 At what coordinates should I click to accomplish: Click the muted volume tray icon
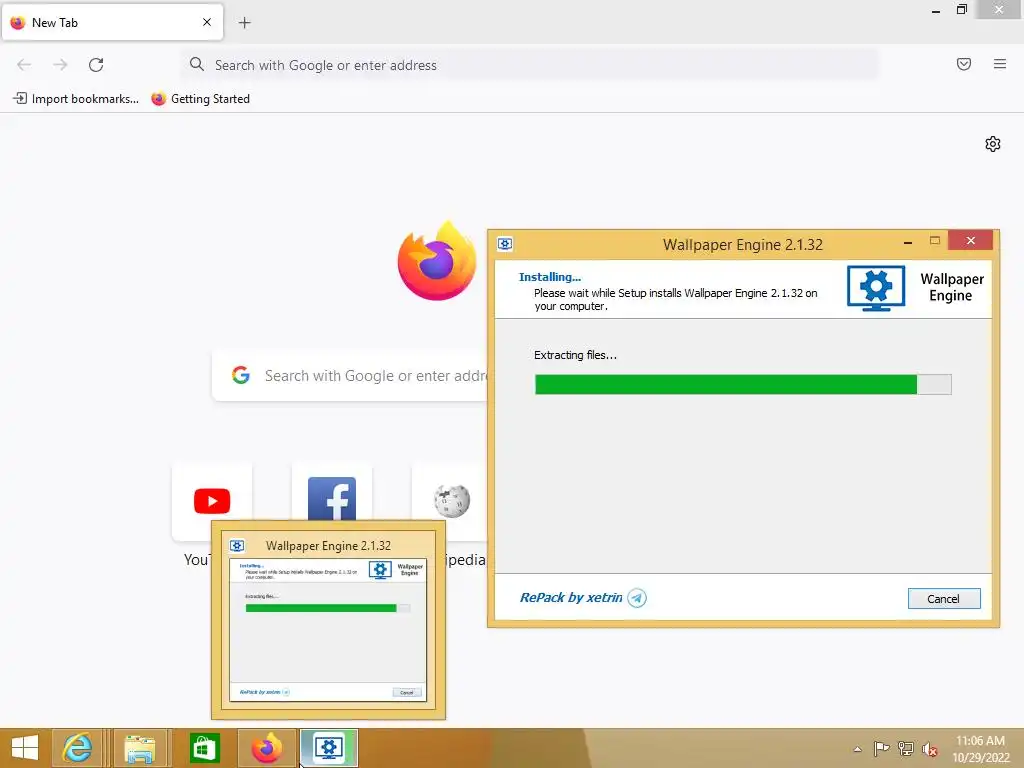pos(930,749)
